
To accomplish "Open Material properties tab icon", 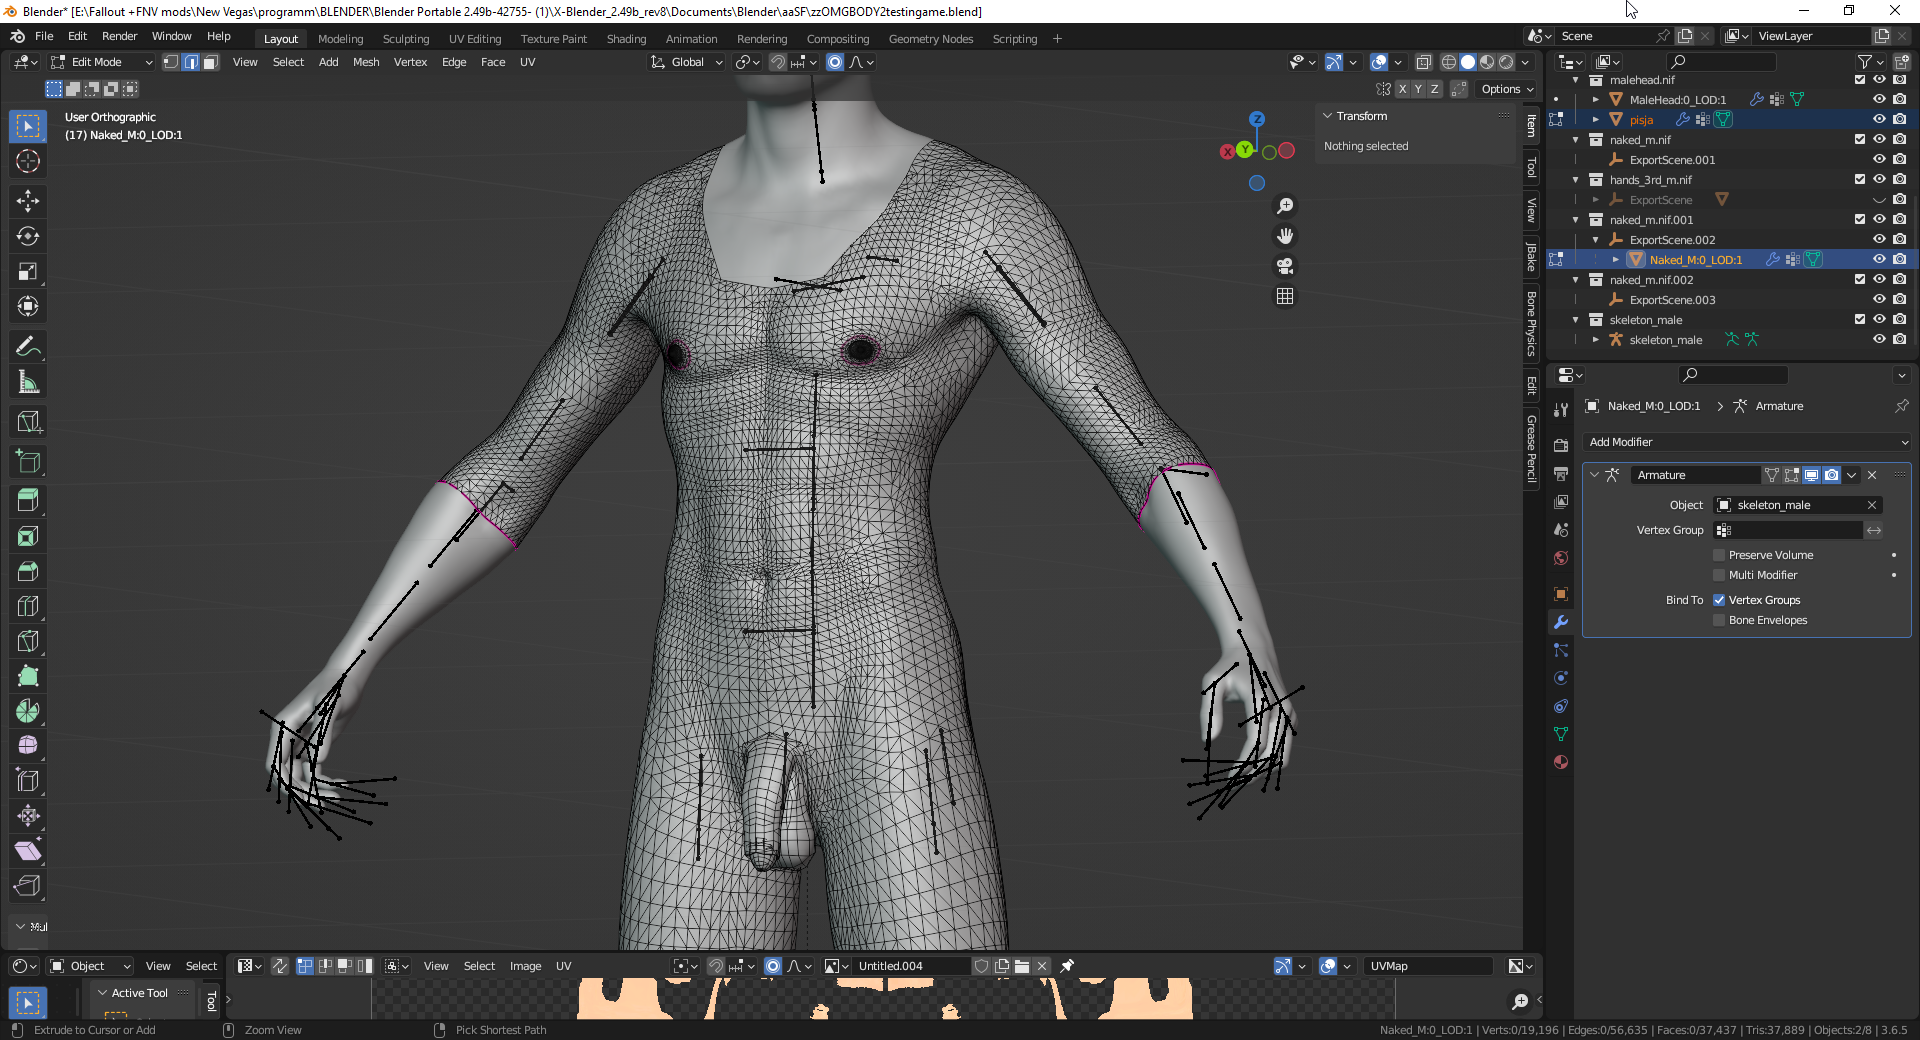I will click(x=1561, y=762).
